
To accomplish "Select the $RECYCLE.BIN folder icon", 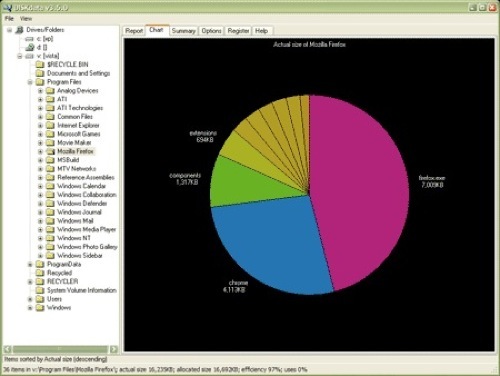I will (40, 64).
